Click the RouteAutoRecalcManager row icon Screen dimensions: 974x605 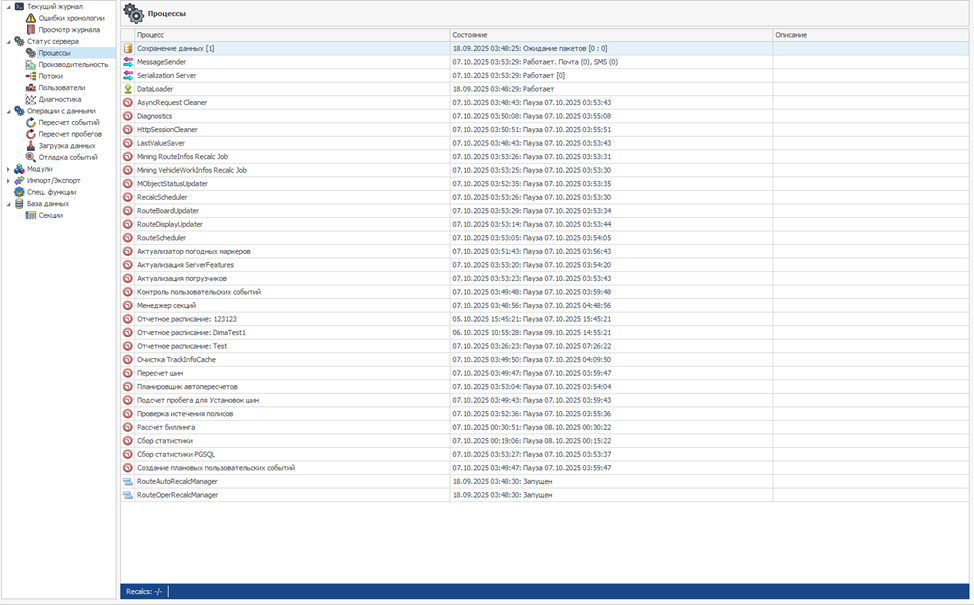(128, 481)
